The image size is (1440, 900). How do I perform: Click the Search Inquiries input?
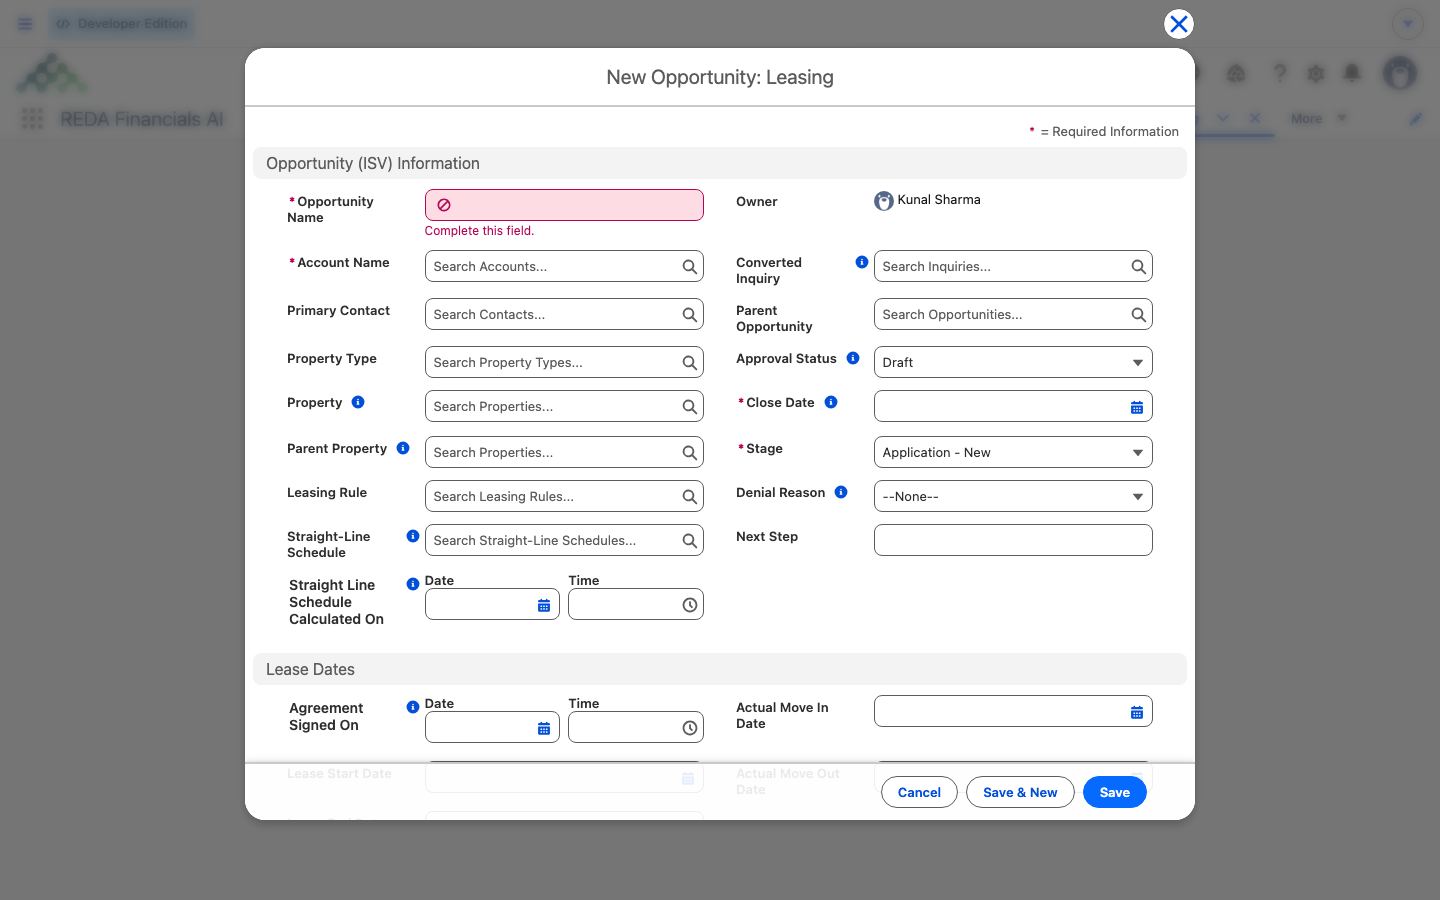click(x=1013, y=267)
